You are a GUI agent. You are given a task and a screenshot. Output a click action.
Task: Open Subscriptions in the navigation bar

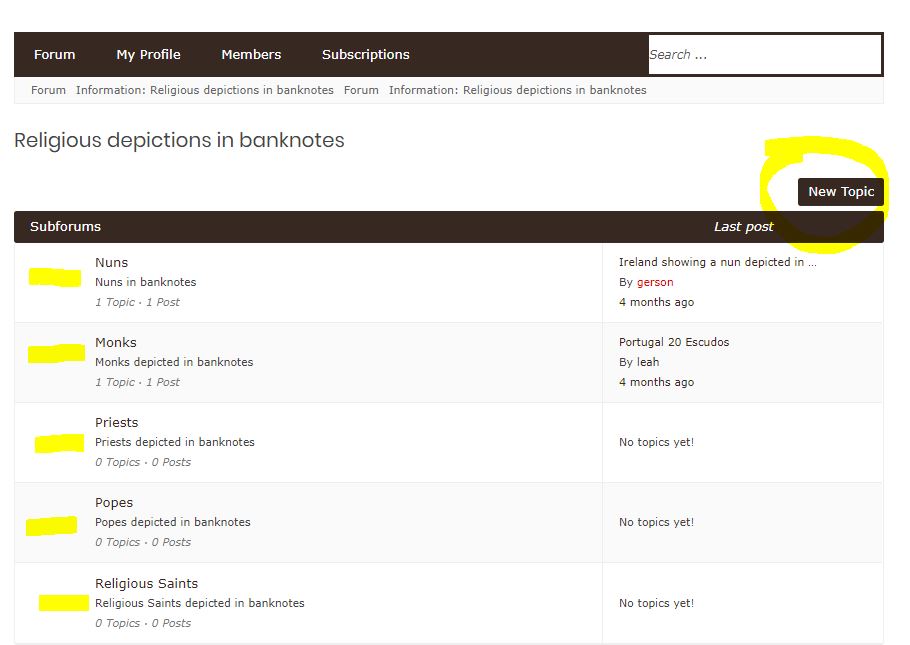click(366, 55)
